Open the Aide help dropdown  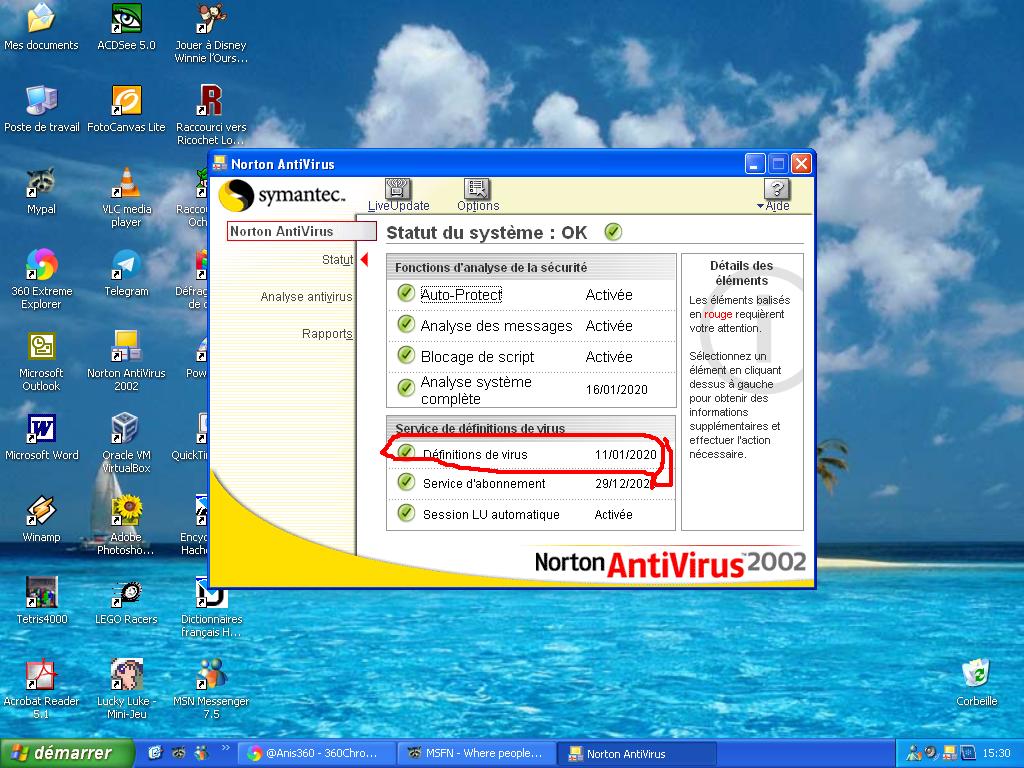click(x=776, y=194)
